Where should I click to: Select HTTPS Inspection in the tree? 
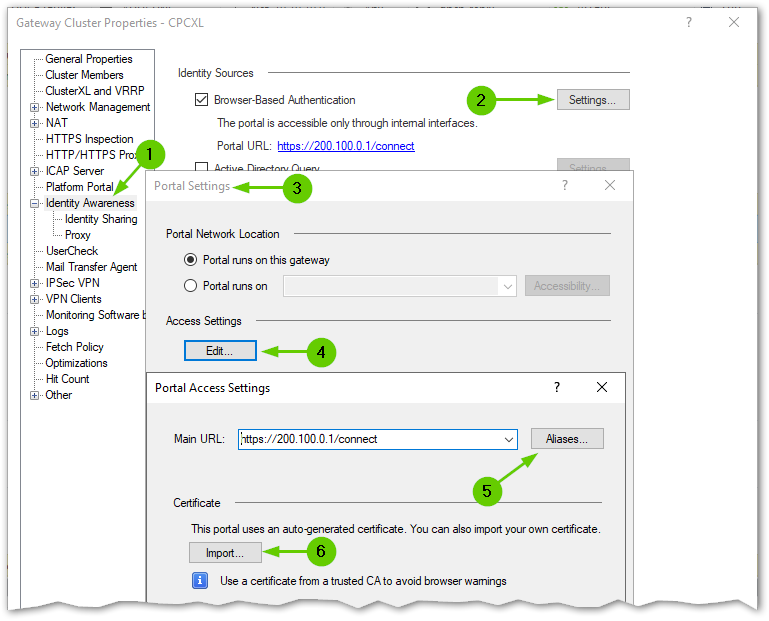pyautogui.click(x=90, y=139)
